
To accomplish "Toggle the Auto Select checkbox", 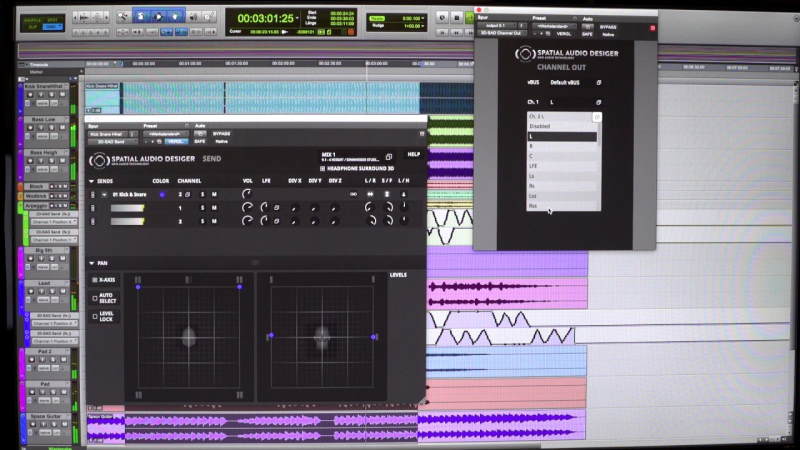I will [x=95, y=298].
